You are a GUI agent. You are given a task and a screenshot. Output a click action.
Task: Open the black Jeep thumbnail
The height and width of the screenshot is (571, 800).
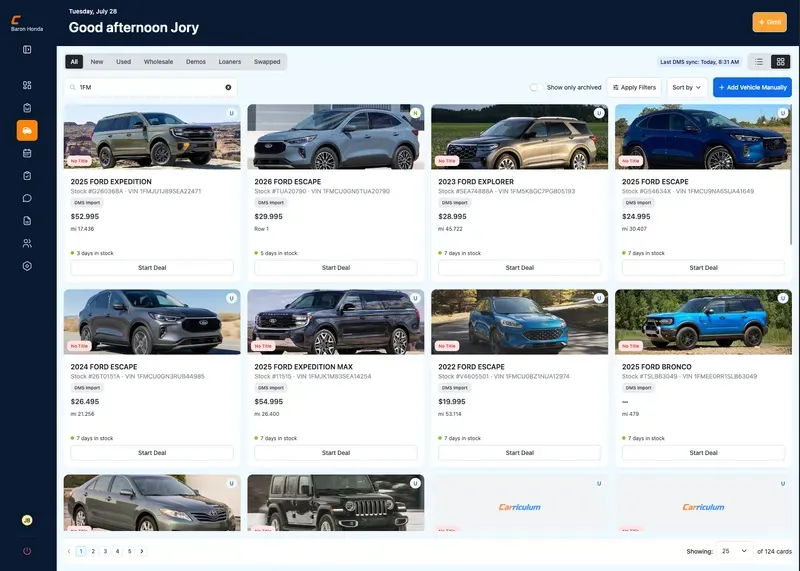pos(336,503)
